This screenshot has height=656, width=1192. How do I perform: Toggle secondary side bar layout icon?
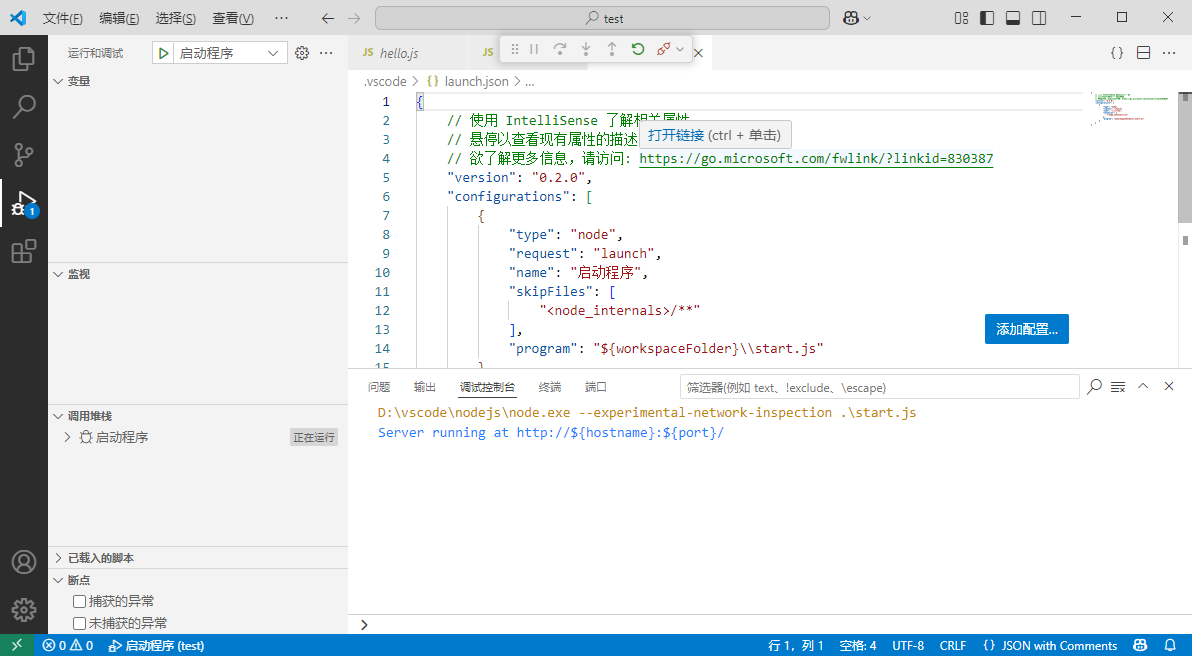(1038, 18)
